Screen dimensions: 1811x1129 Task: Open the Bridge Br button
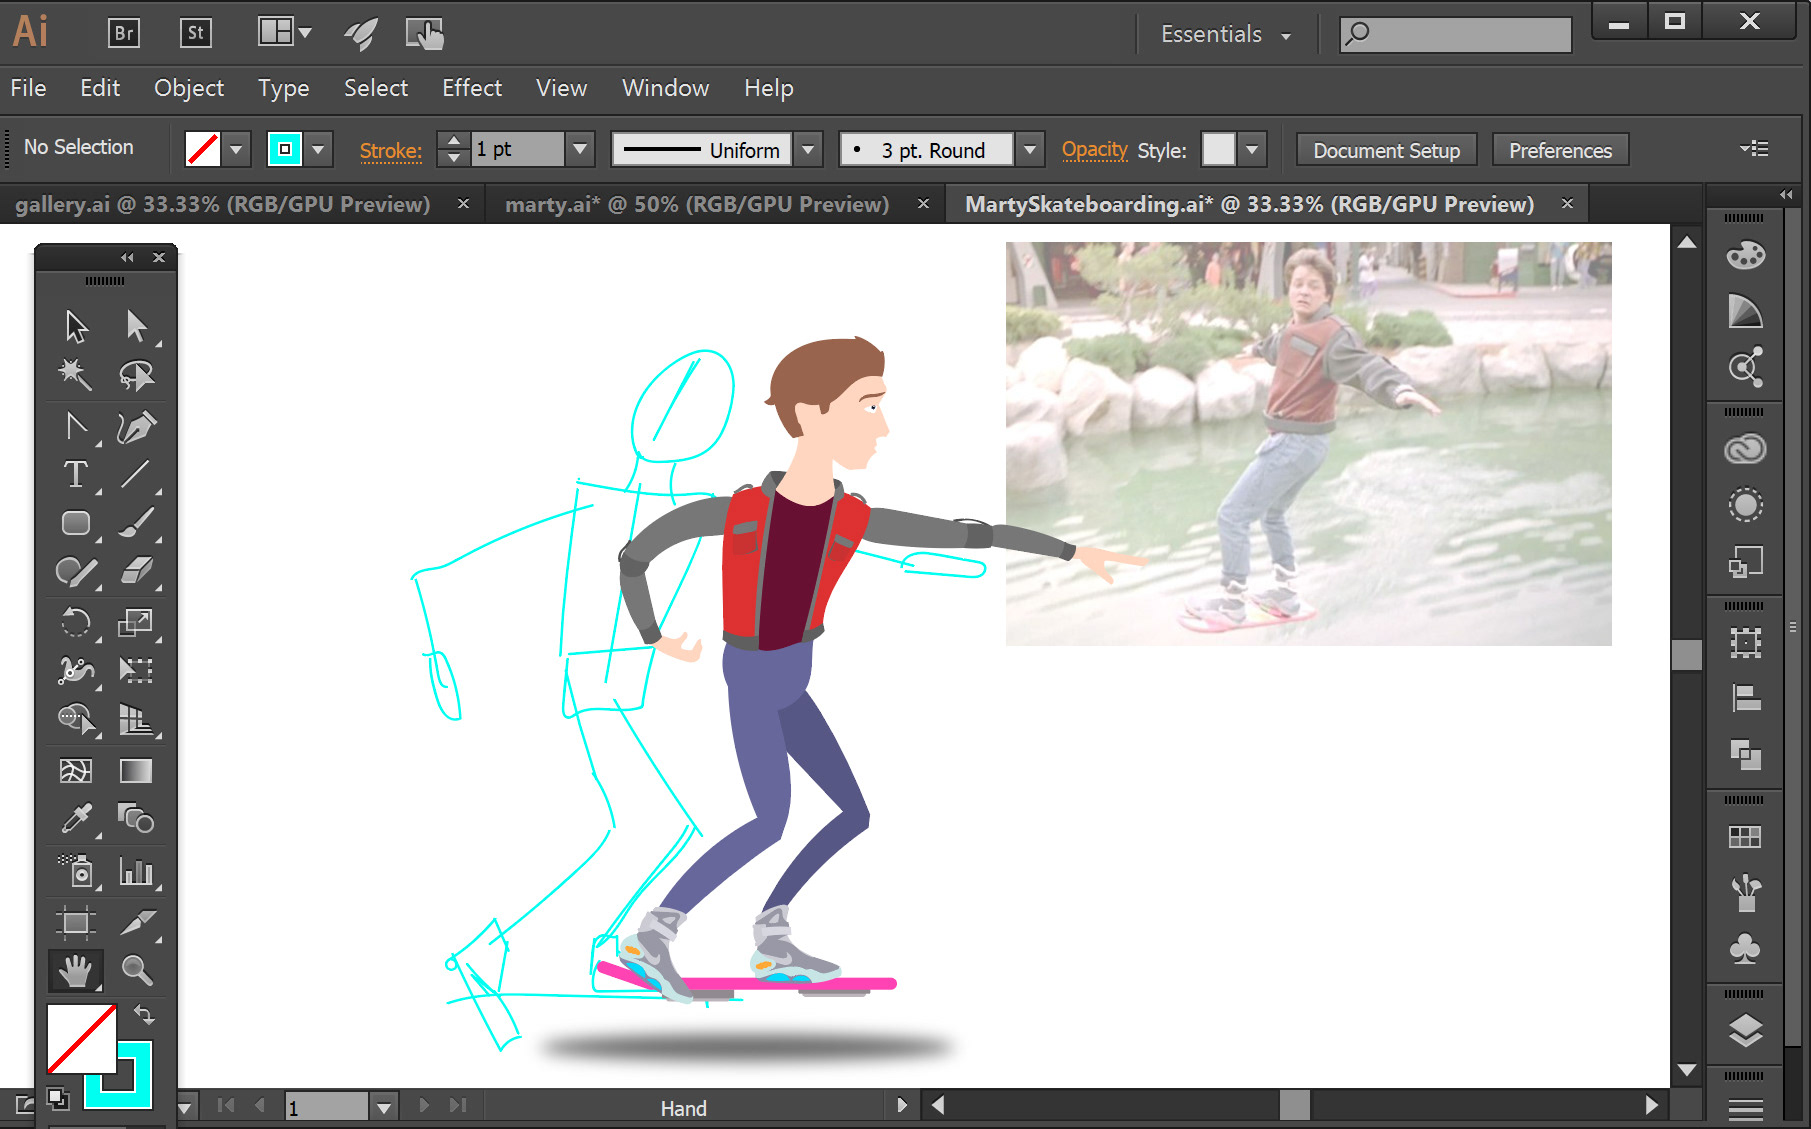123,33
